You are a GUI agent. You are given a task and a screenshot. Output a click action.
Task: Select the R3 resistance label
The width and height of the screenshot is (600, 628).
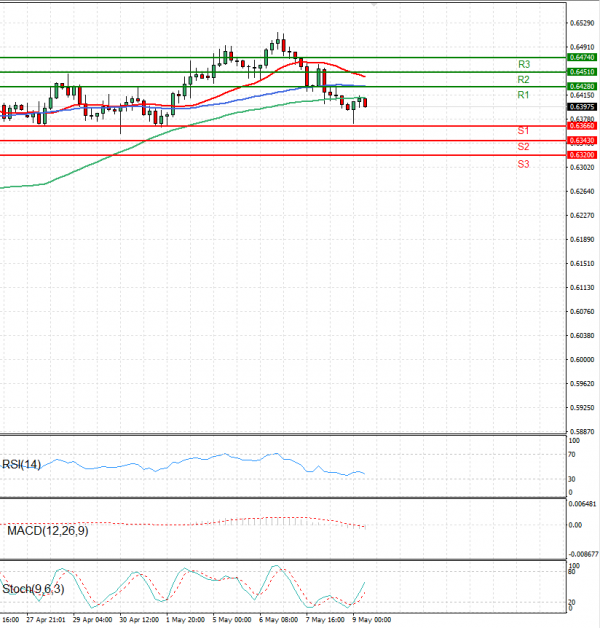pos(523,64)
